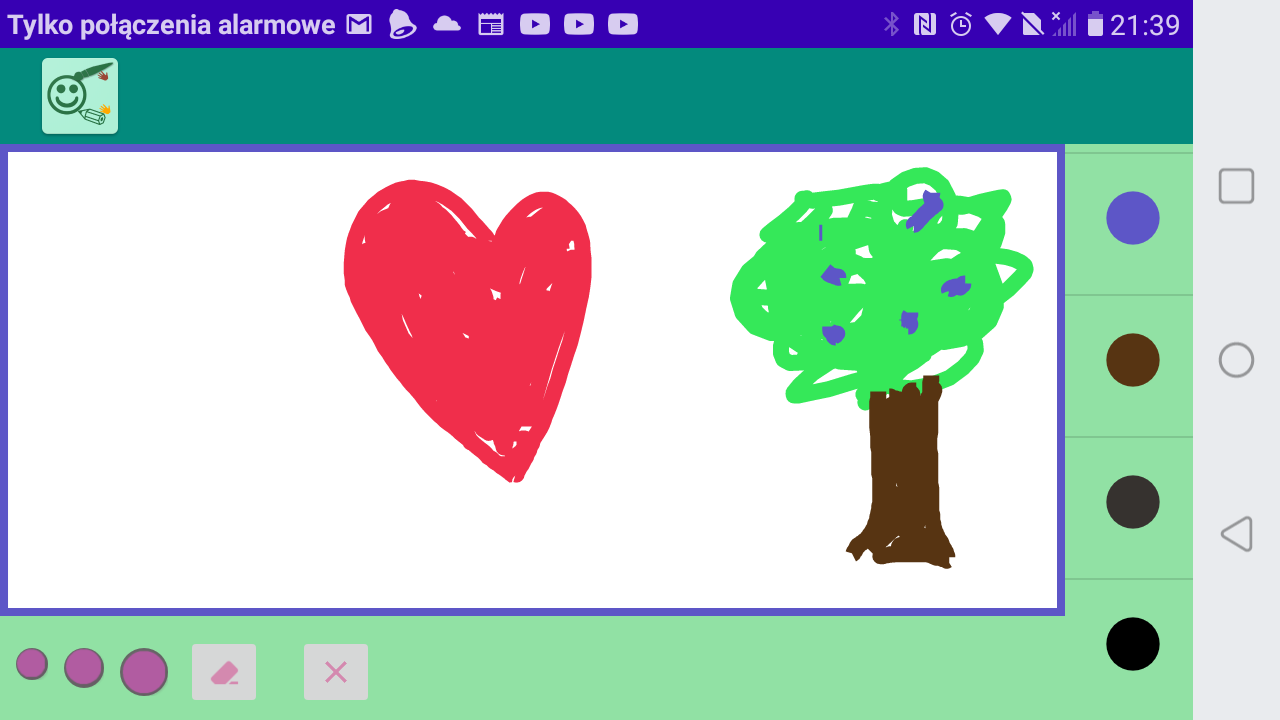Viewport: 1280px width, 720px height.
Task: Pick the blue-purple paint color
Action: click(1133, 218)
